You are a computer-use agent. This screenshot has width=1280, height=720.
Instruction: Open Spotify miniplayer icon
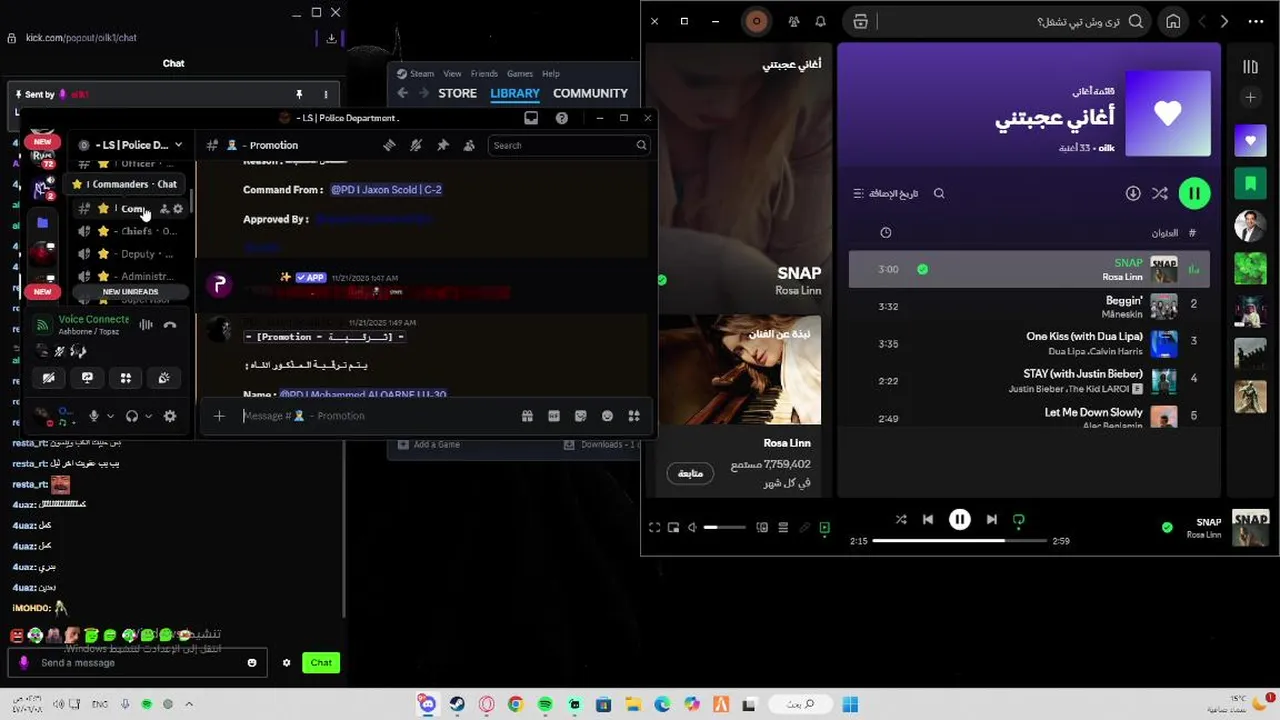[x=673, y=527]
